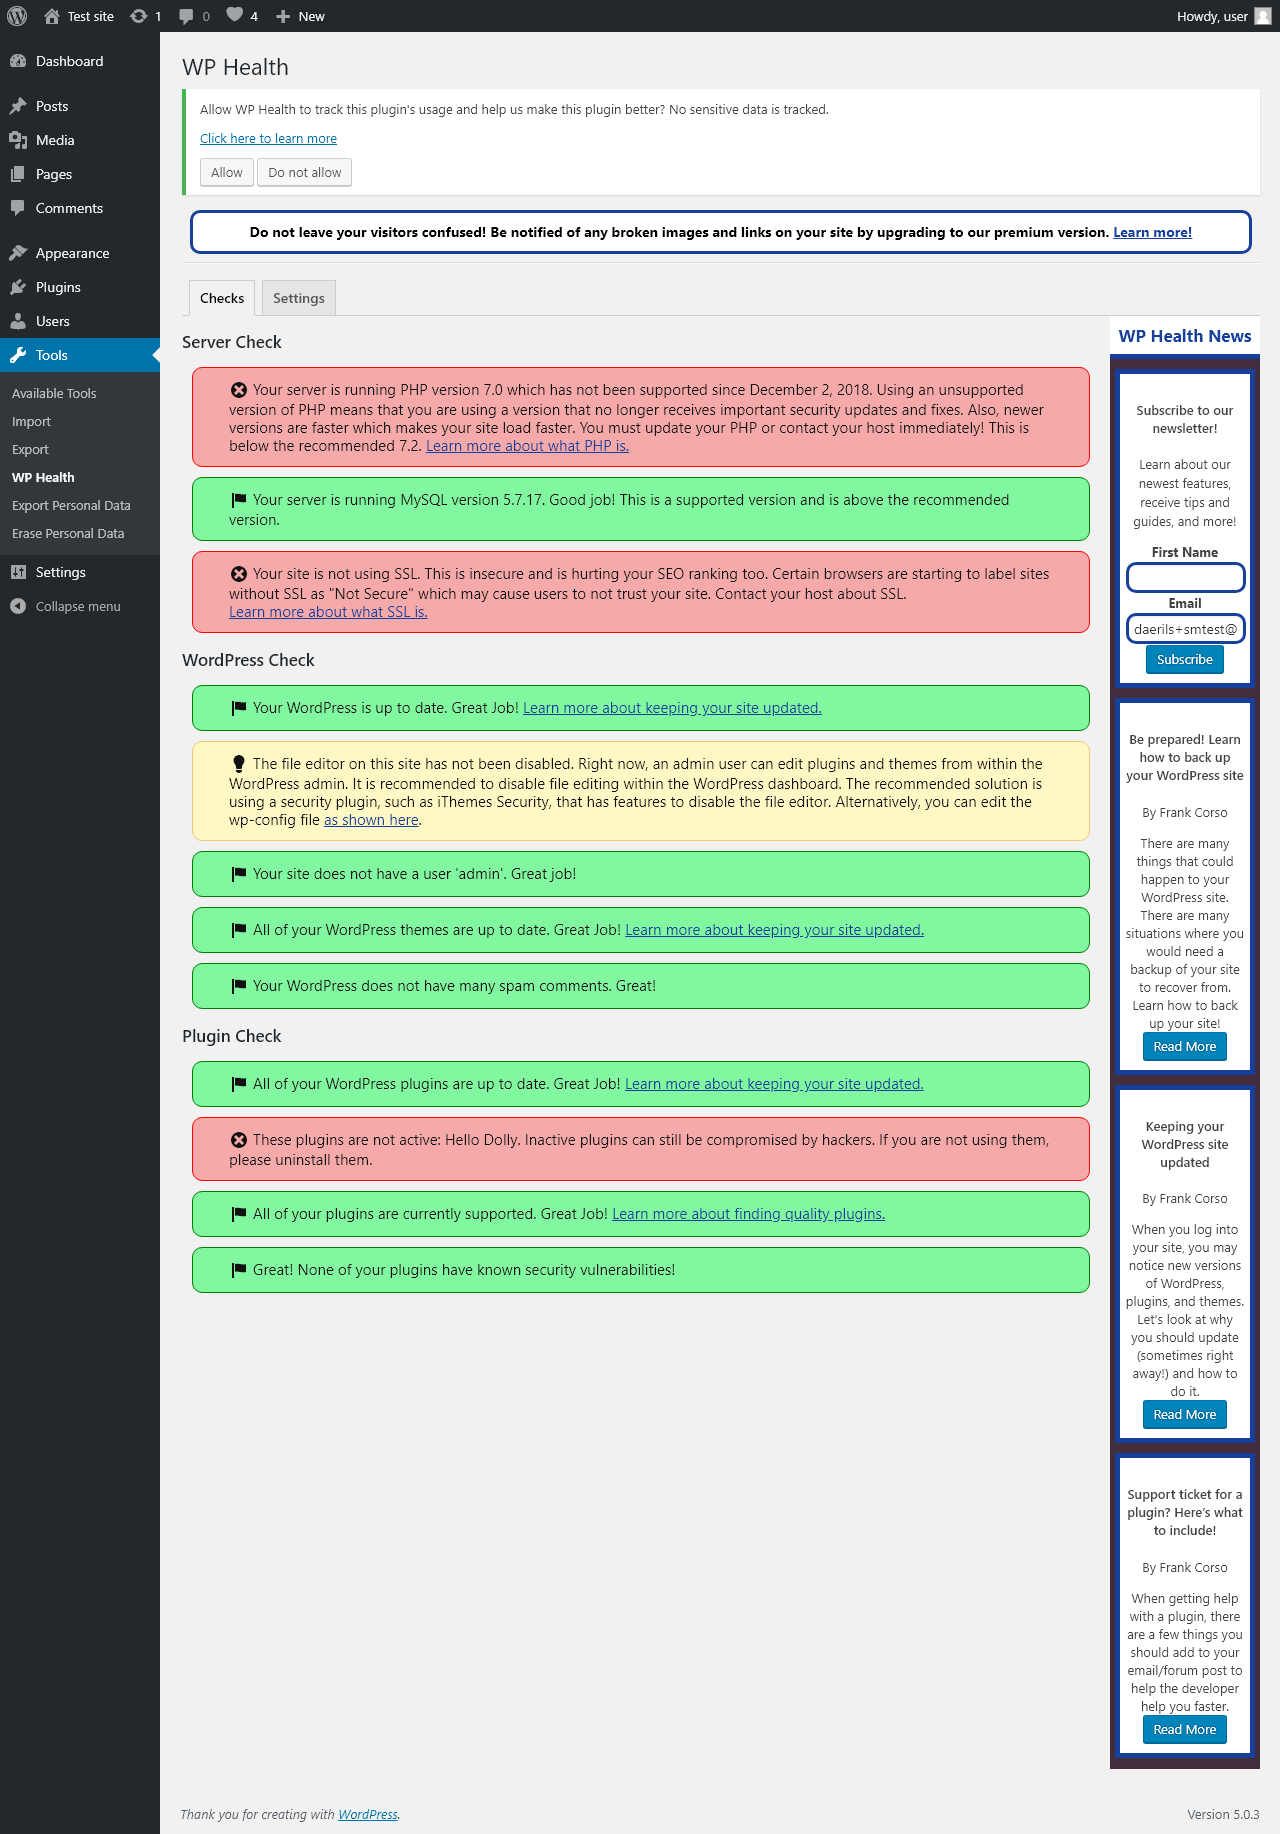Click the lightbulb icon on file editor notice
1280x1834 pixels.
pos(239,764)
